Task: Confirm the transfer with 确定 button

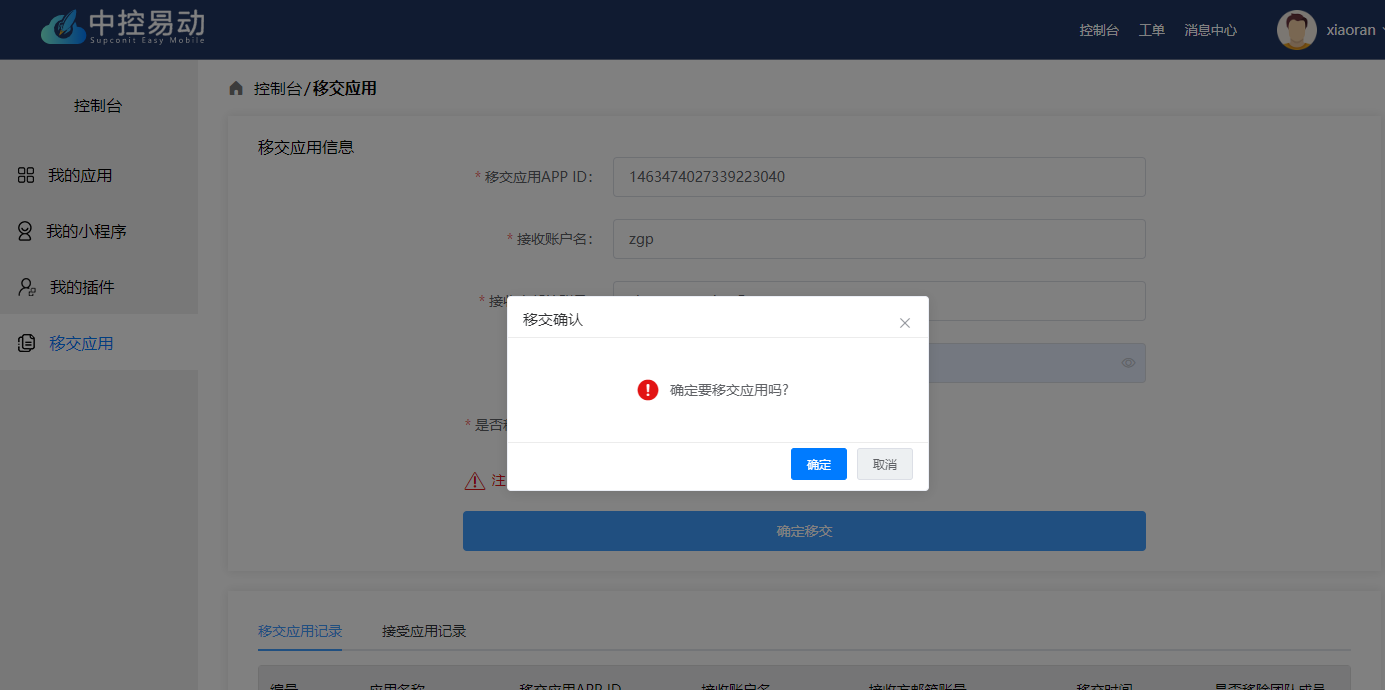Action: click(x=818, y=464)
